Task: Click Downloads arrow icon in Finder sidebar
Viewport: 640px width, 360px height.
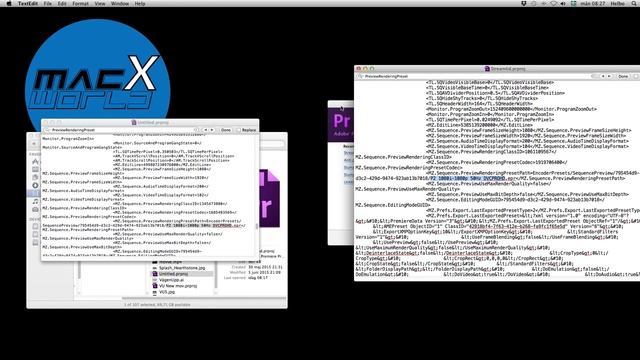Action: (35, 185)
